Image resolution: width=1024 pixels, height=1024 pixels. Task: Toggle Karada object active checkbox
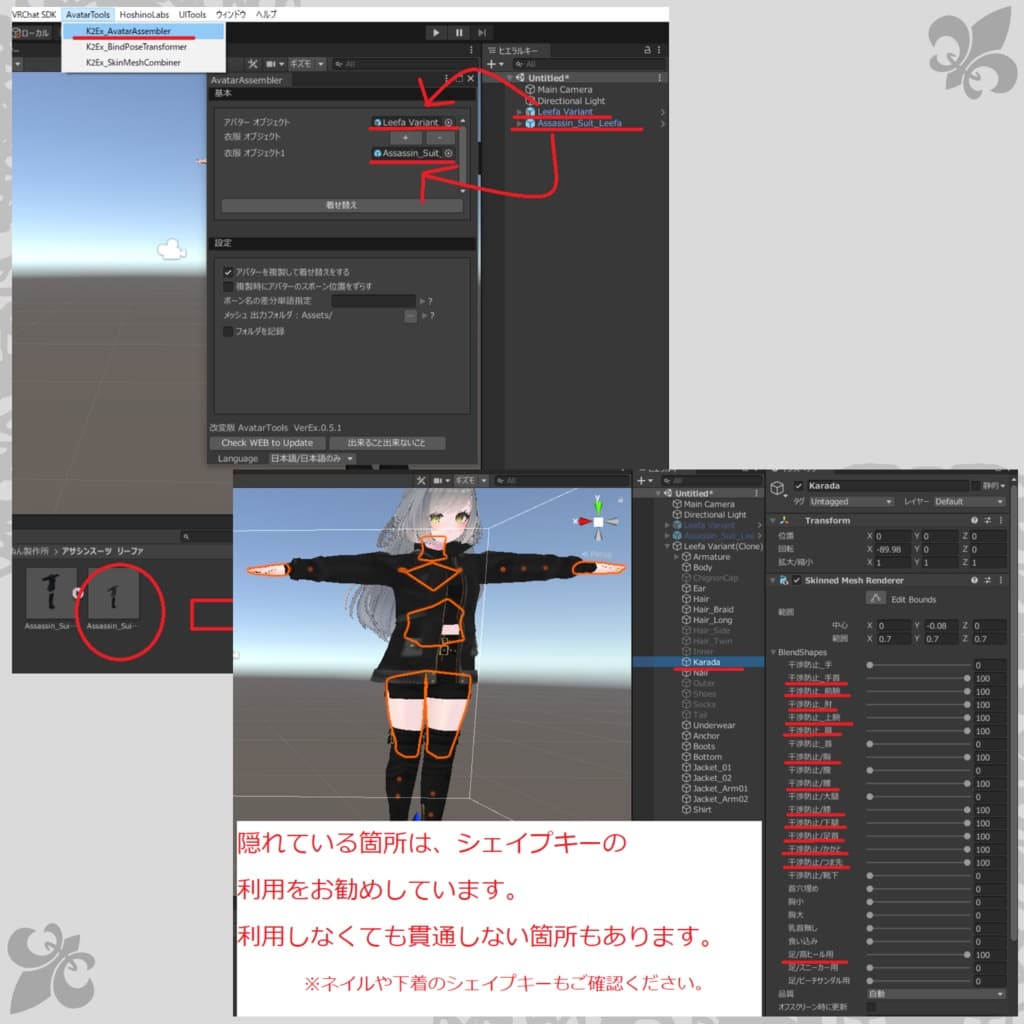[798, 486]
